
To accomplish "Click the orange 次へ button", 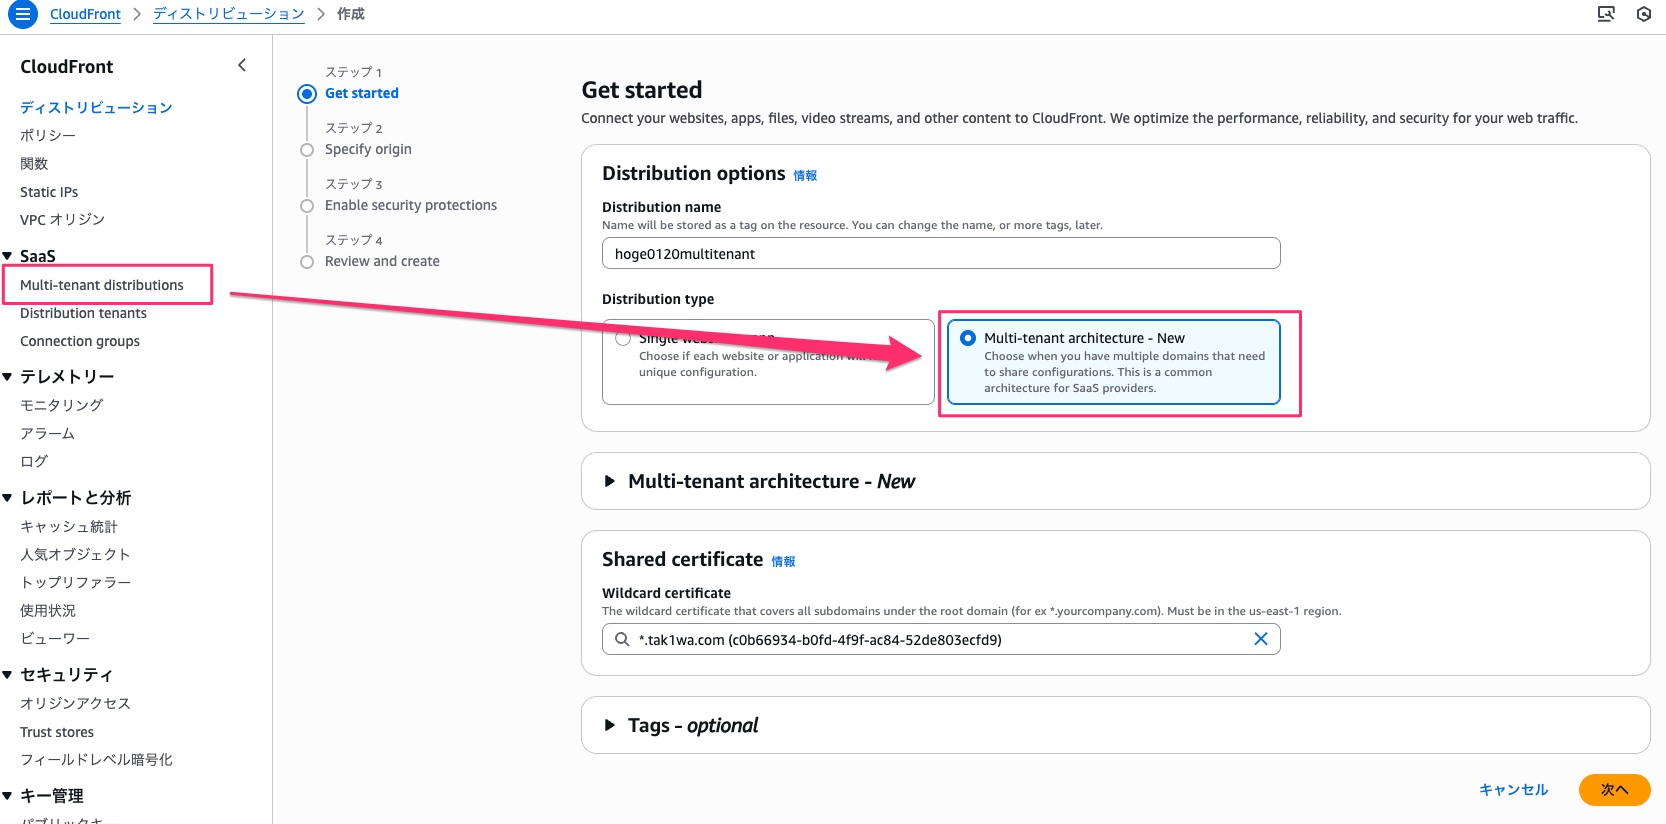I will tap(1614, 789).
